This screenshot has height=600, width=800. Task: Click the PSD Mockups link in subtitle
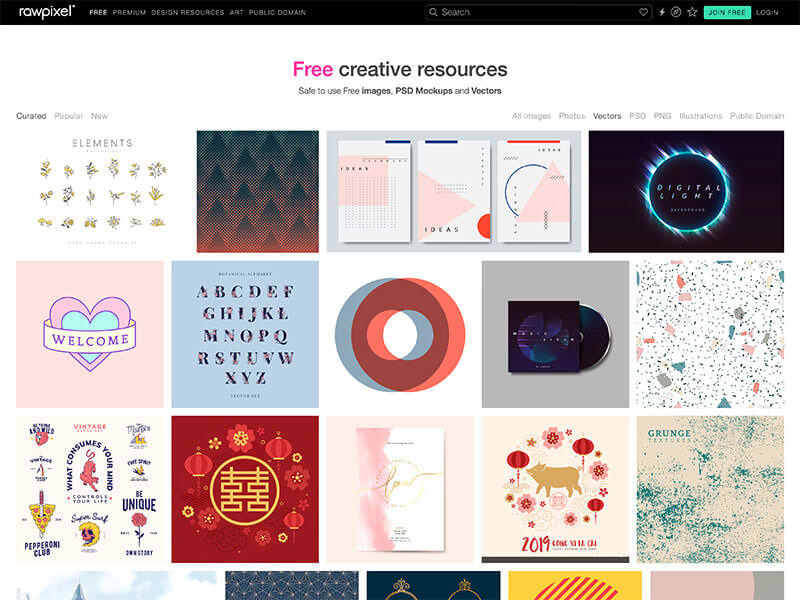tap(424, 91)
